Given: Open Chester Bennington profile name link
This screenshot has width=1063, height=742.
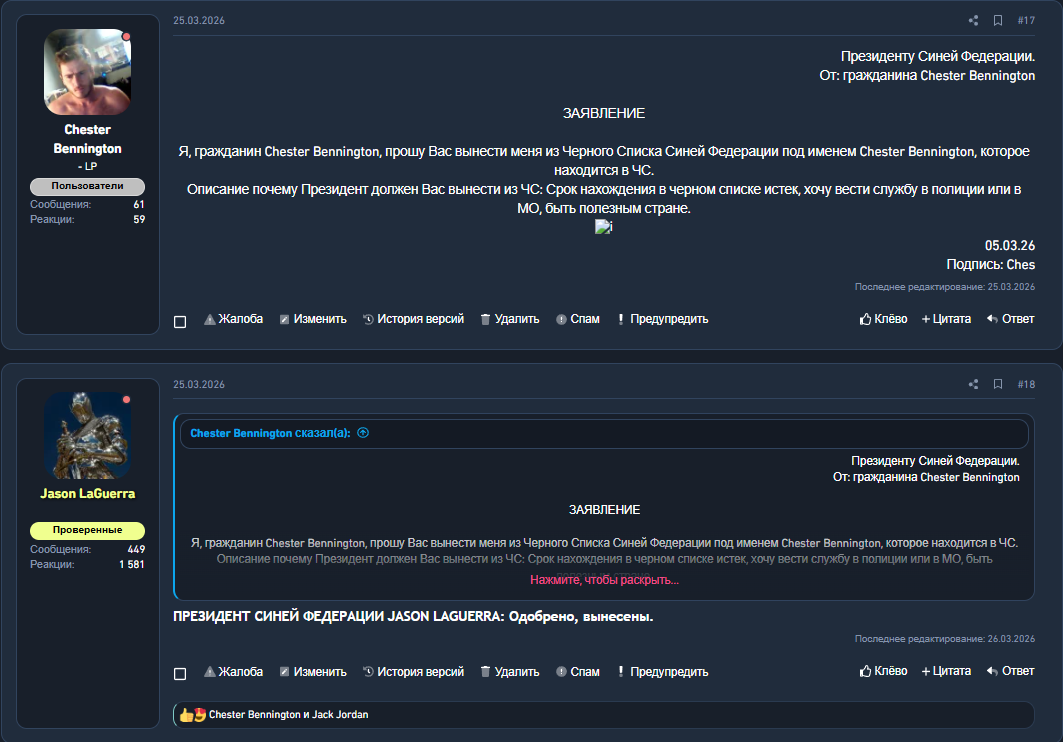Looking at the screenshot, I should [x=87, y=139].
